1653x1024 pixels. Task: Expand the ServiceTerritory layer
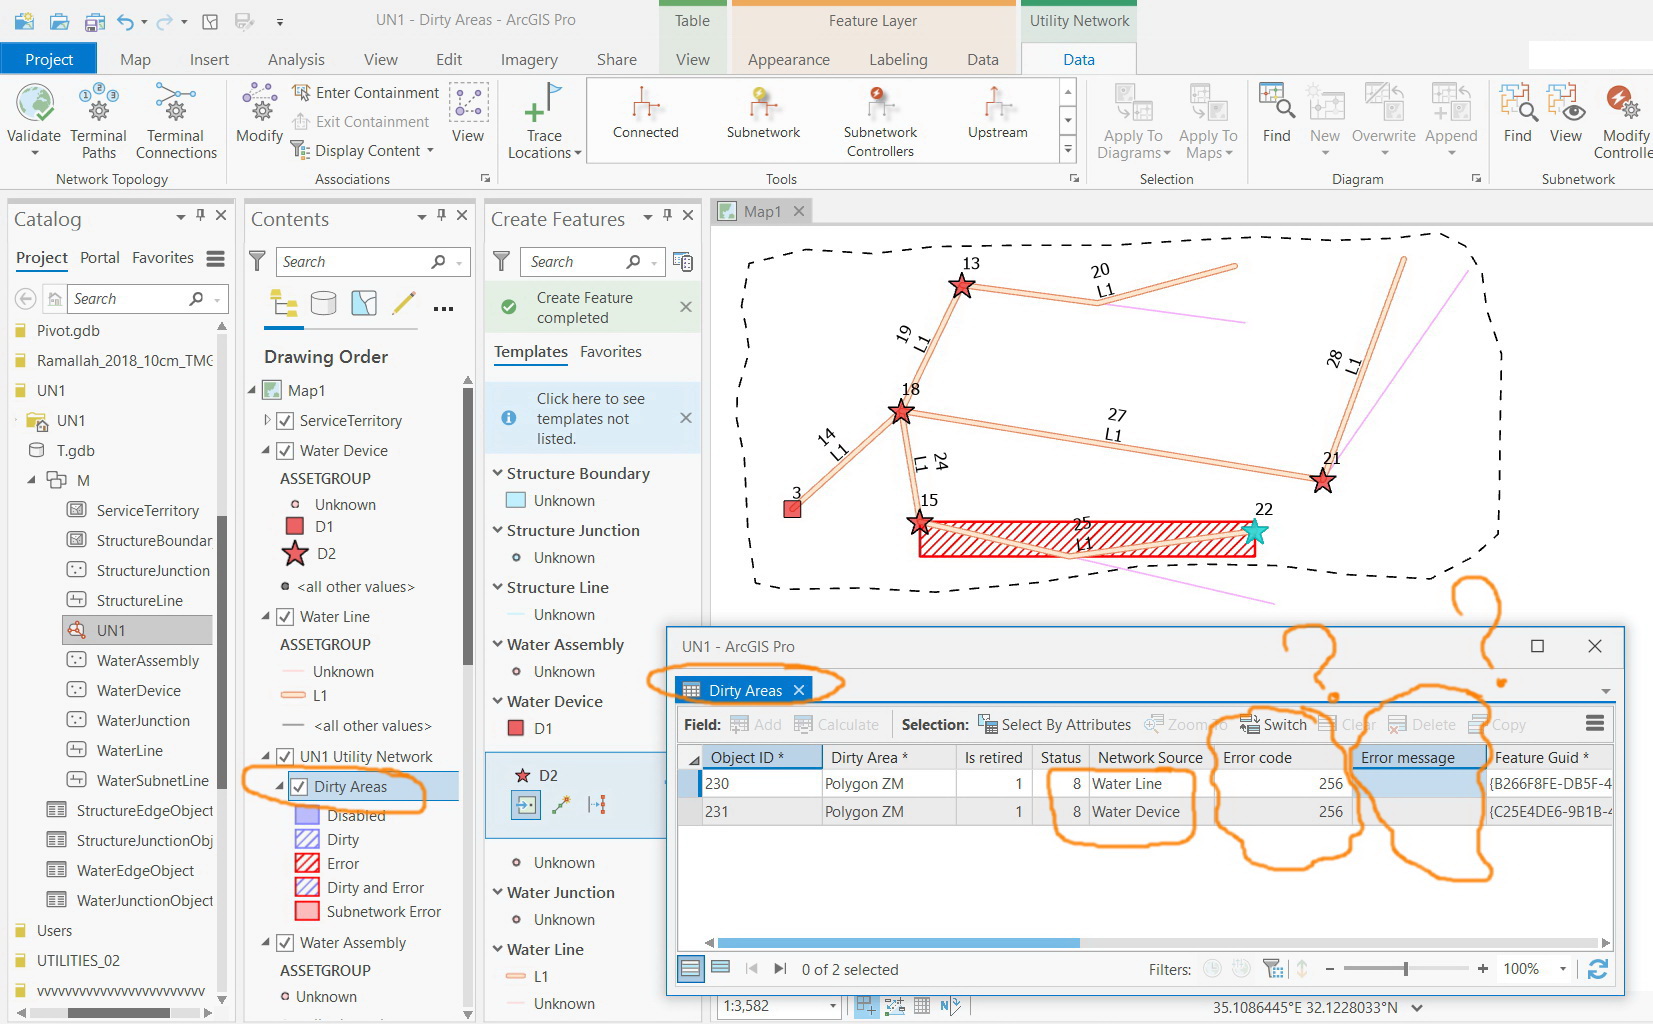267,421
